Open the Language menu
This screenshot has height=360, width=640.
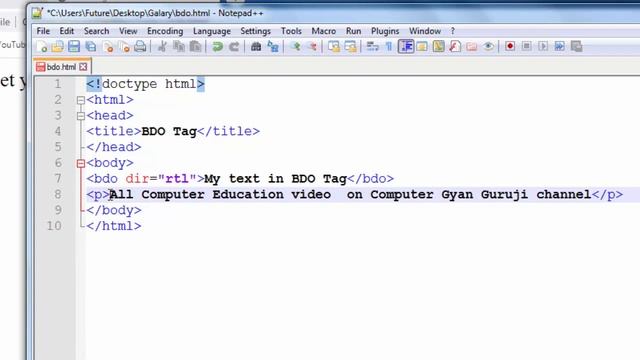(211, 31)
